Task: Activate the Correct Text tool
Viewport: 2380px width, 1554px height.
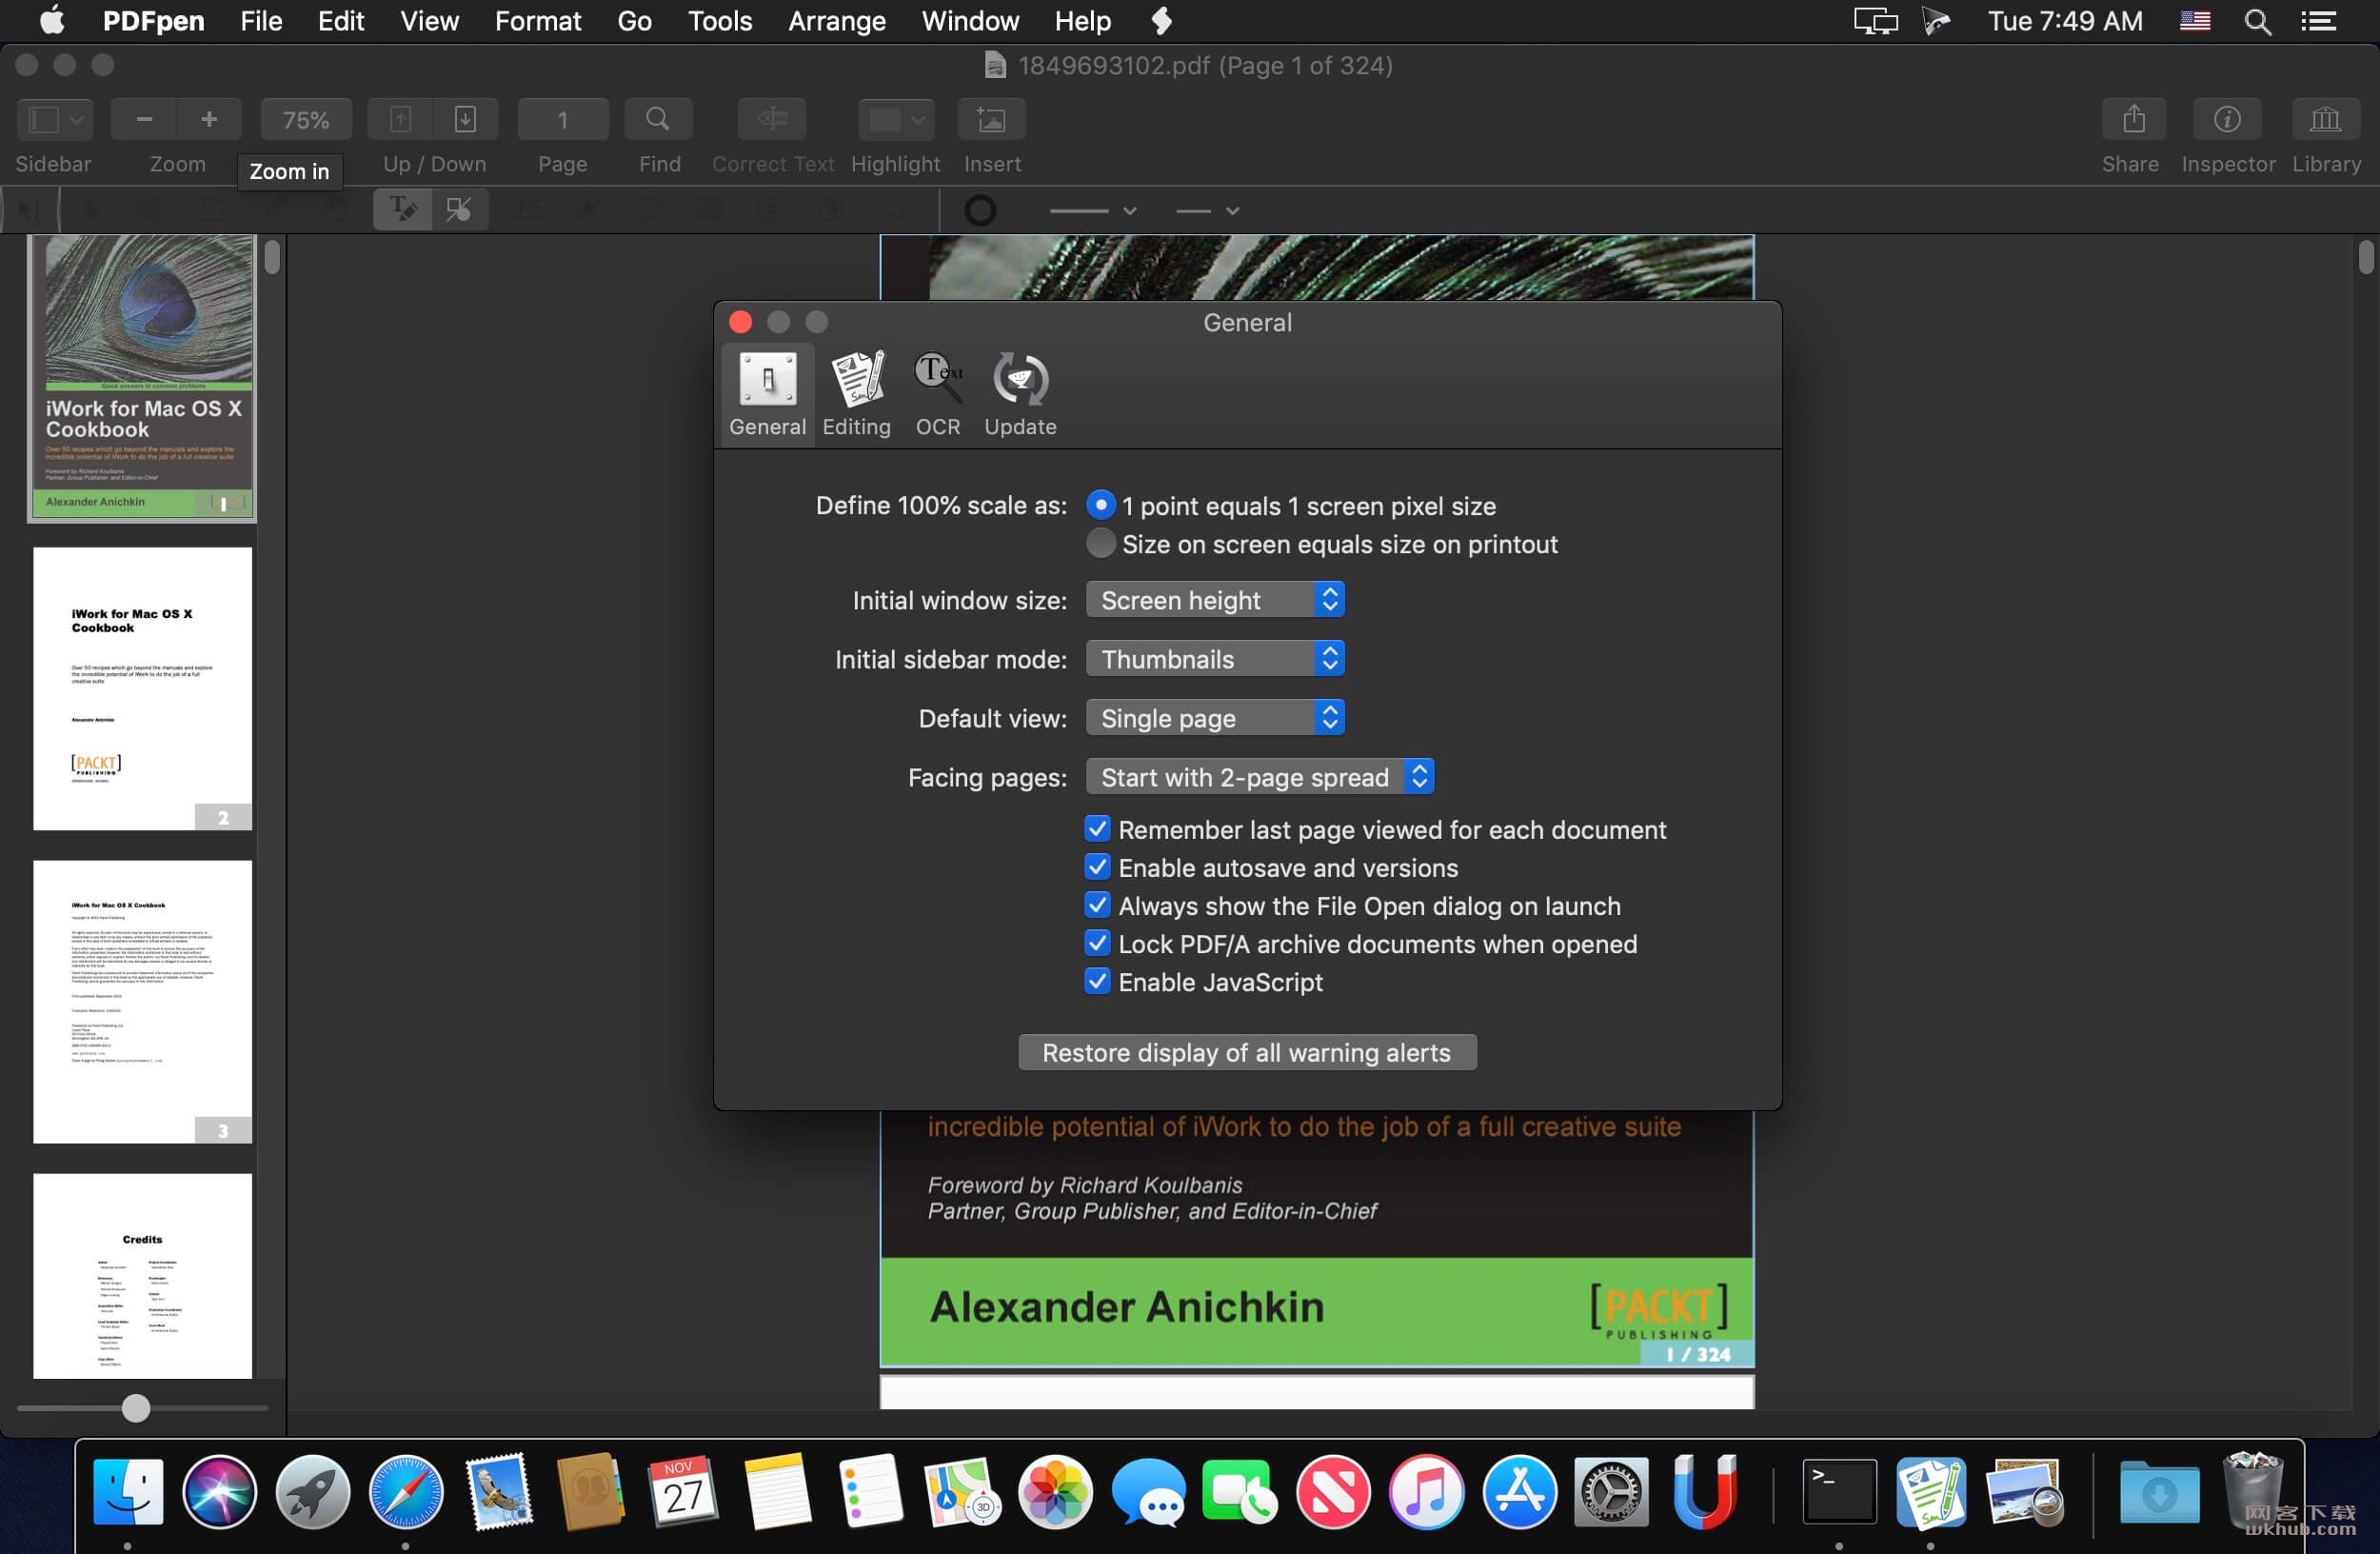Action: (x=772, y=120)
